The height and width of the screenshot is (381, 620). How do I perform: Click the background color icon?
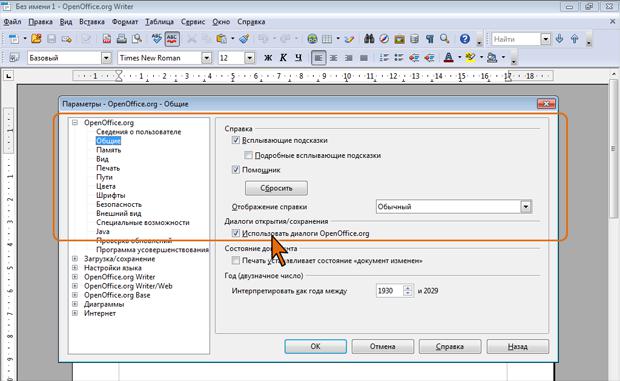click(x=492, y=58)
